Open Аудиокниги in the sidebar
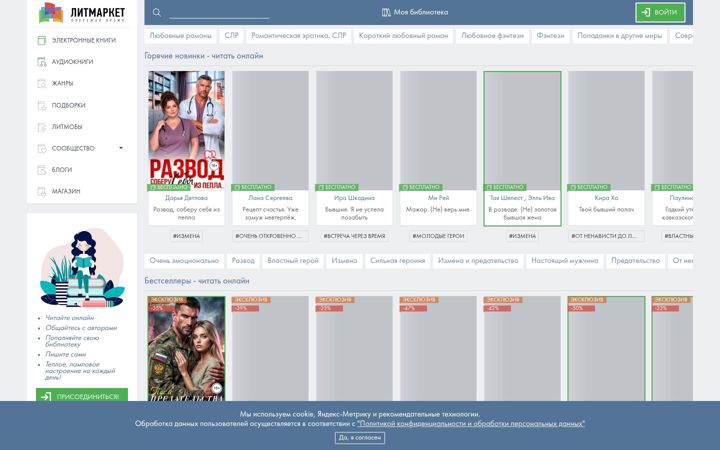The width and height of the screenshot is (720, 450). (72, 62)
